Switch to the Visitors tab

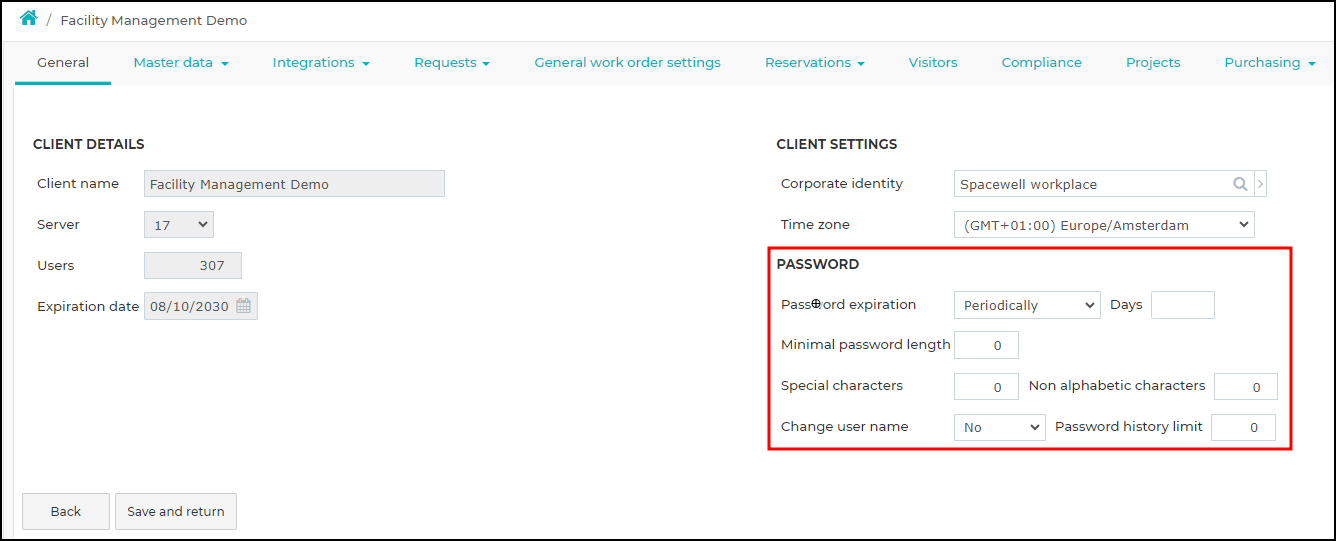[933, 63]
